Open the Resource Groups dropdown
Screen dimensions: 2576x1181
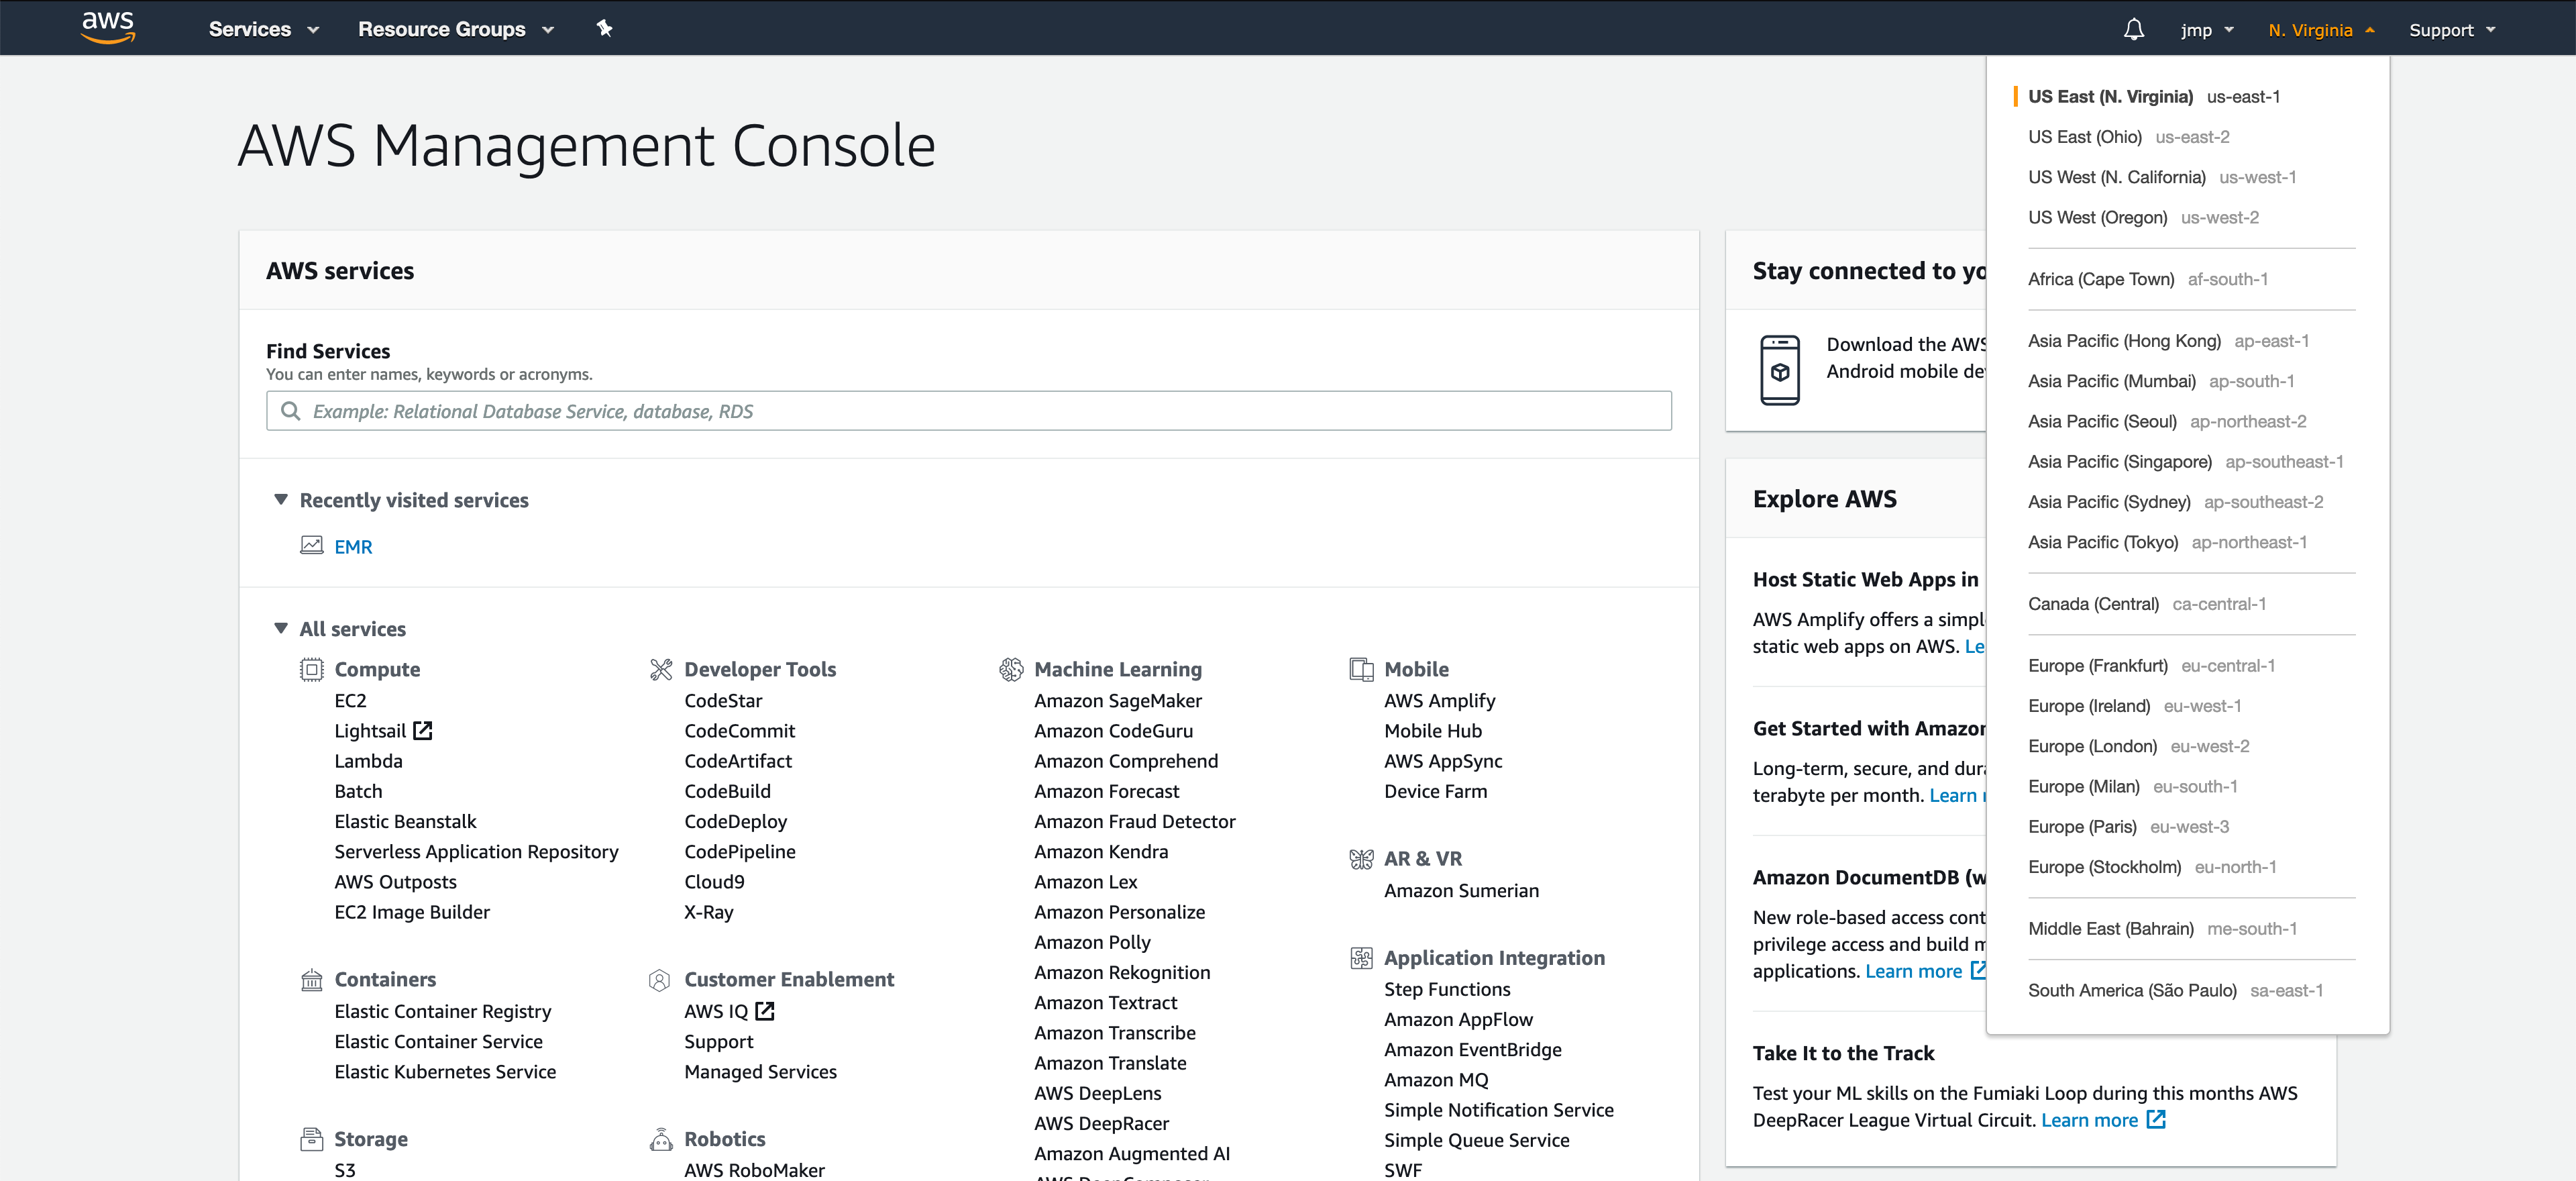click(455, 29)
